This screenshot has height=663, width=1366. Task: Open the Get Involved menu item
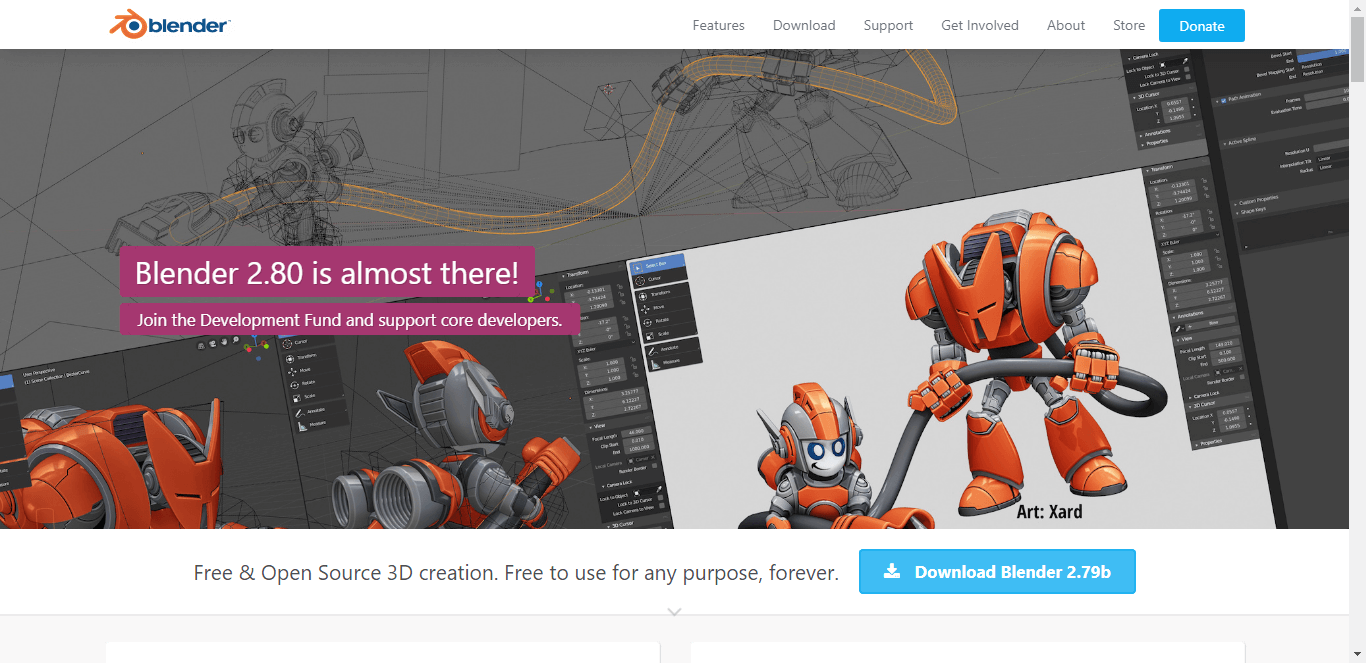980,25
